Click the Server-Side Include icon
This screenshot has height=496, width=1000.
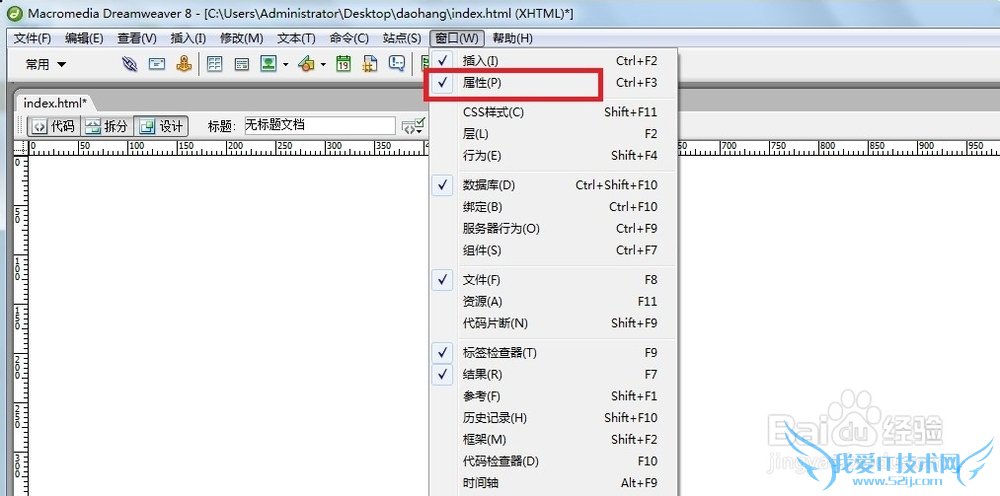point(371,64)
